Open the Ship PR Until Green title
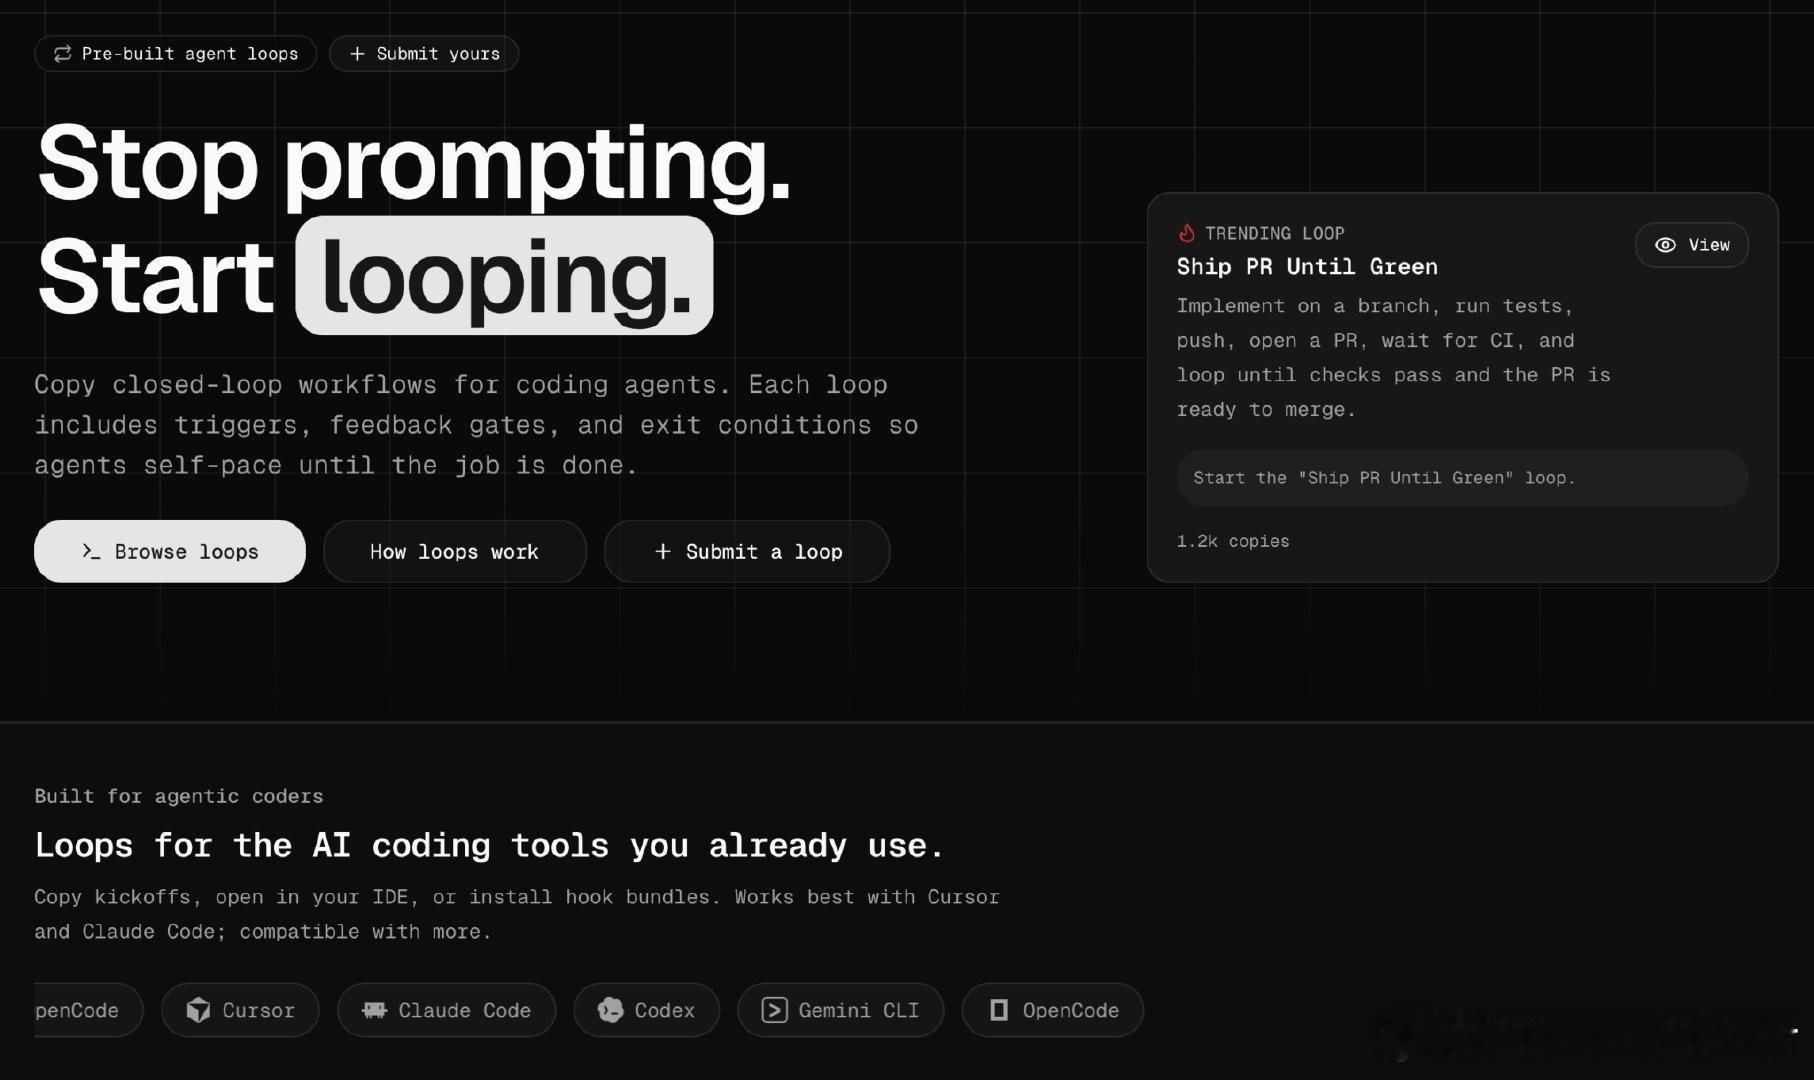1814x1080 pixels. click(x=1307, y=267)
